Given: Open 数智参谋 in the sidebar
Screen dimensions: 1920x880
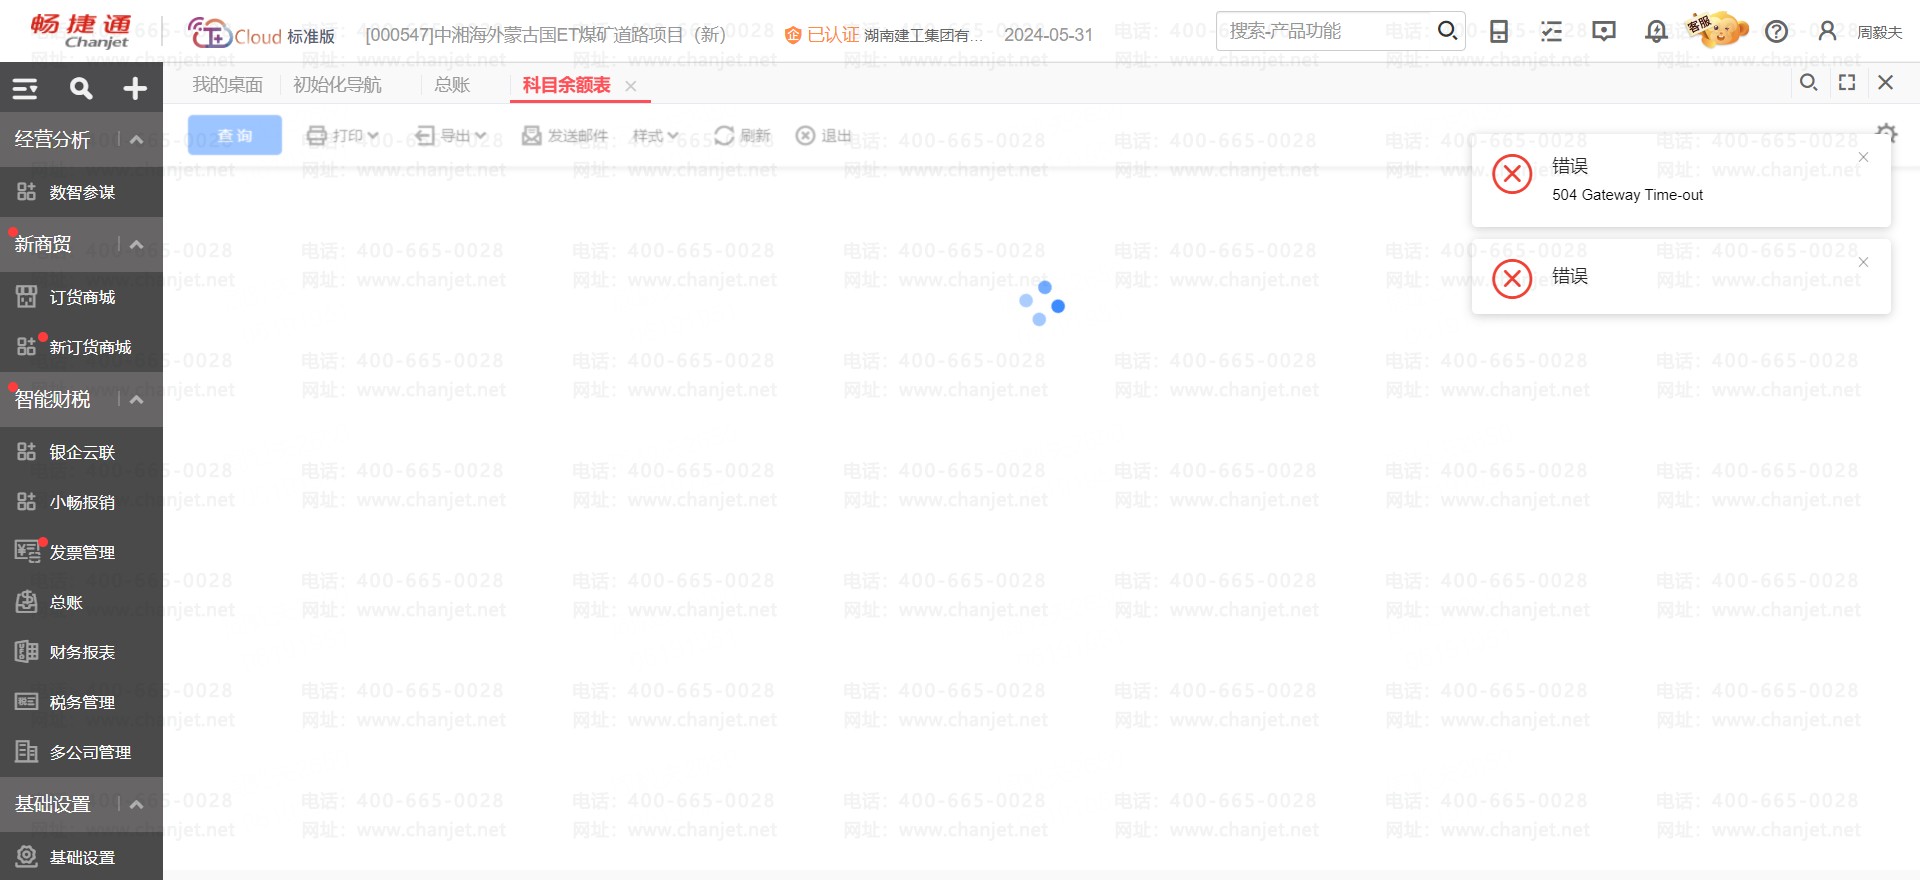Looking at the screenshot, I should pos(81,192).
